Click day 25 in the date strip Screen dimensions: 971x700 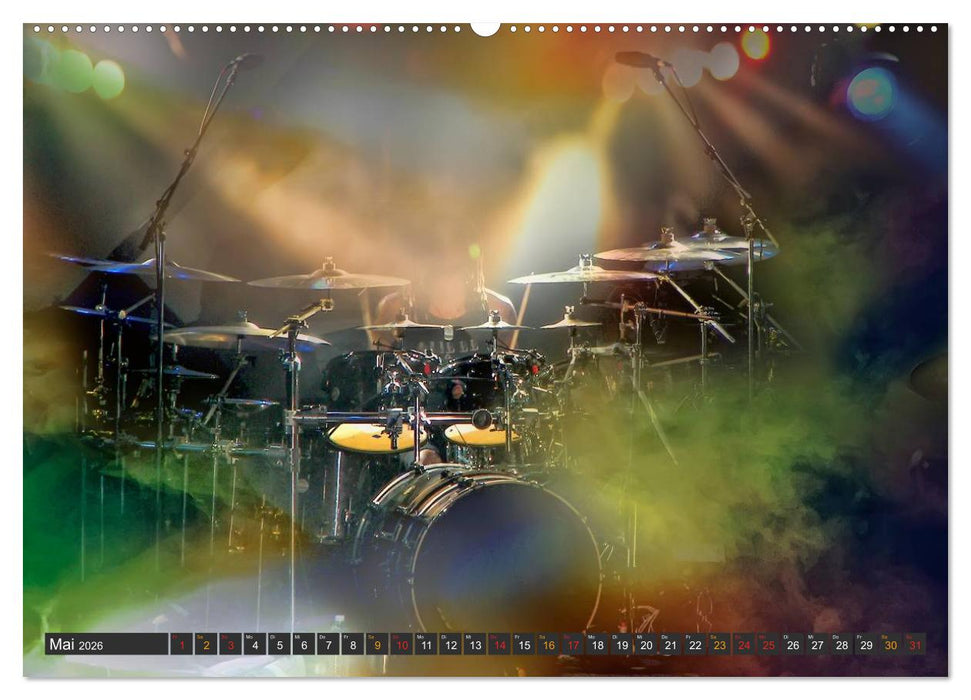tap(768, 644)
